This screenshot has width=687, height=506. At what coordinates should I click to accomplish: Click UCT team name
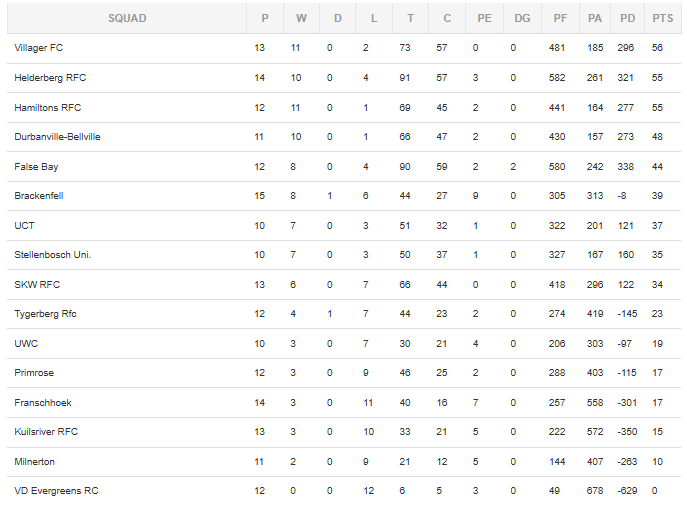tap(24, 226)
